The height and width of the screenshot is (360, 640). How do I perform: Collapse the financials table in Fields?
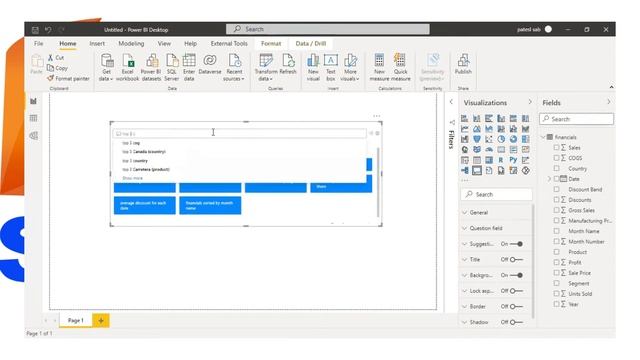pos(543,137)
